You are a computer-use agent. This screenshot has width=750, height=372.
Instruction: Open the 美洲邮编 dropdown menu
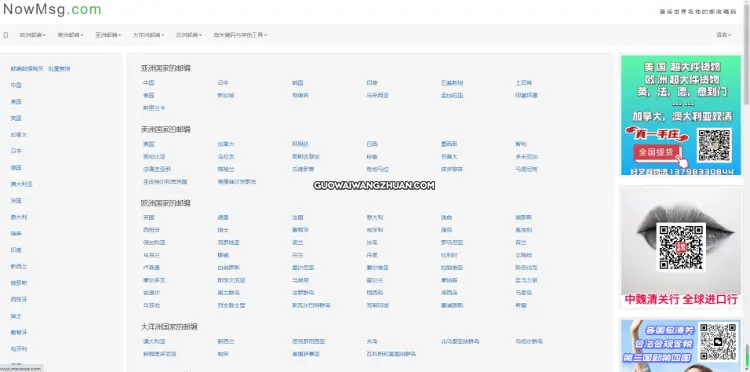[x=70, y=35]
